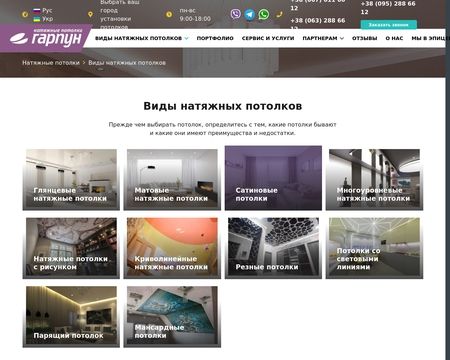Open Сатиновые потолки card
This screenshot has width=450, height=360.
point(273,178)
